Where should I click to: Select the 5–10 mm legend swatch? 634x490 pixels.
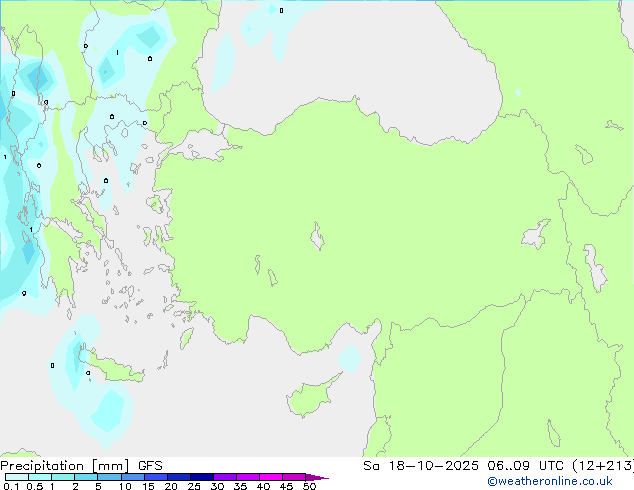(x=109, y=477)
